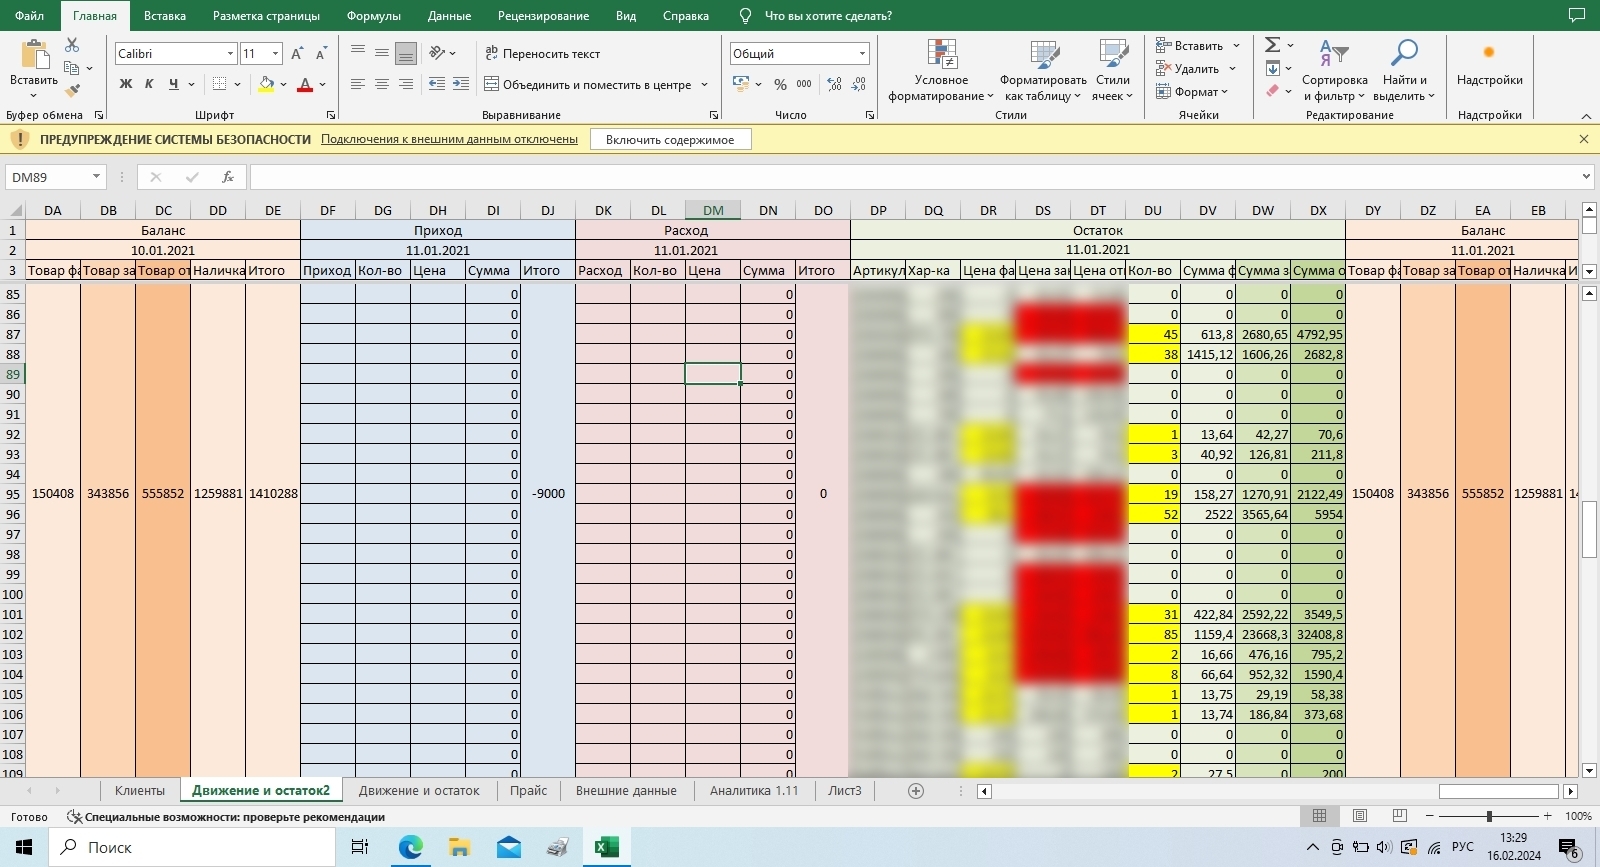This screenshot has width=1600, height=867.
Task: Open Microsoft Edge from the taskbar
Action: click(411, 848)
